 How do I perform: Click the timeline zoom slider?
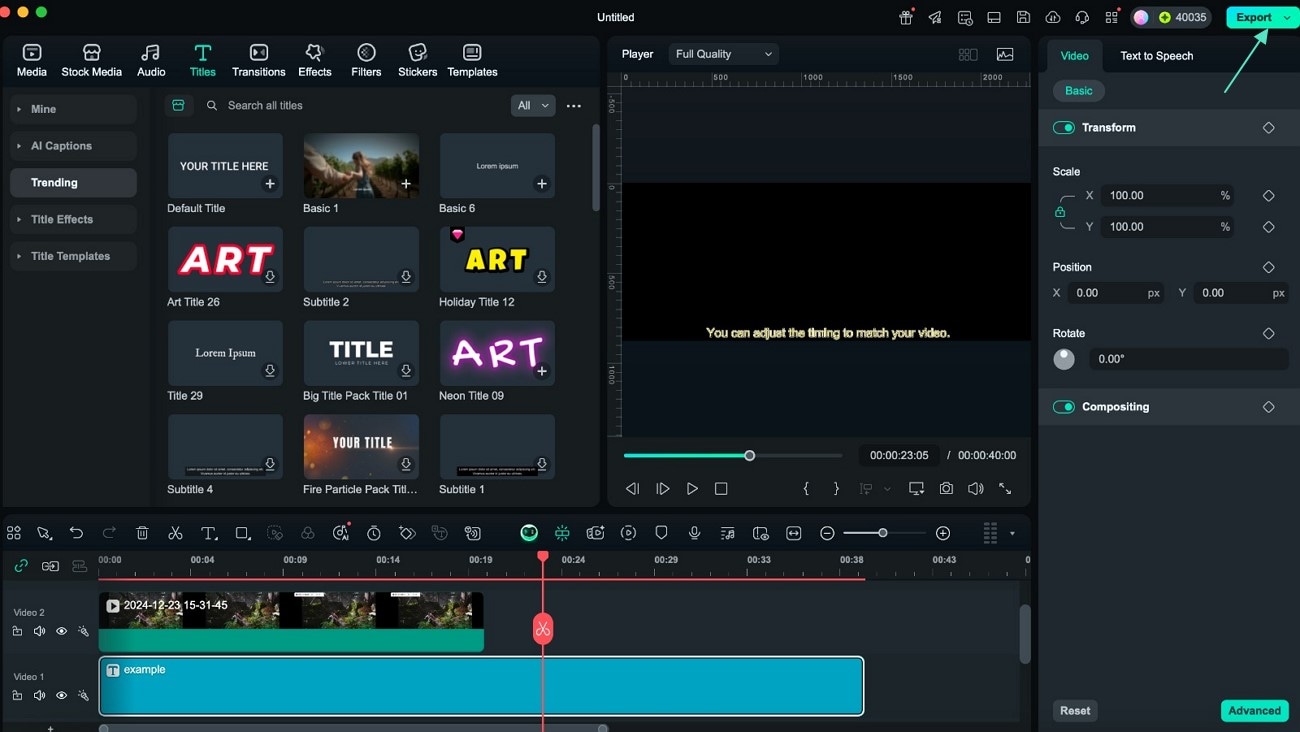[x=883, y=534]
